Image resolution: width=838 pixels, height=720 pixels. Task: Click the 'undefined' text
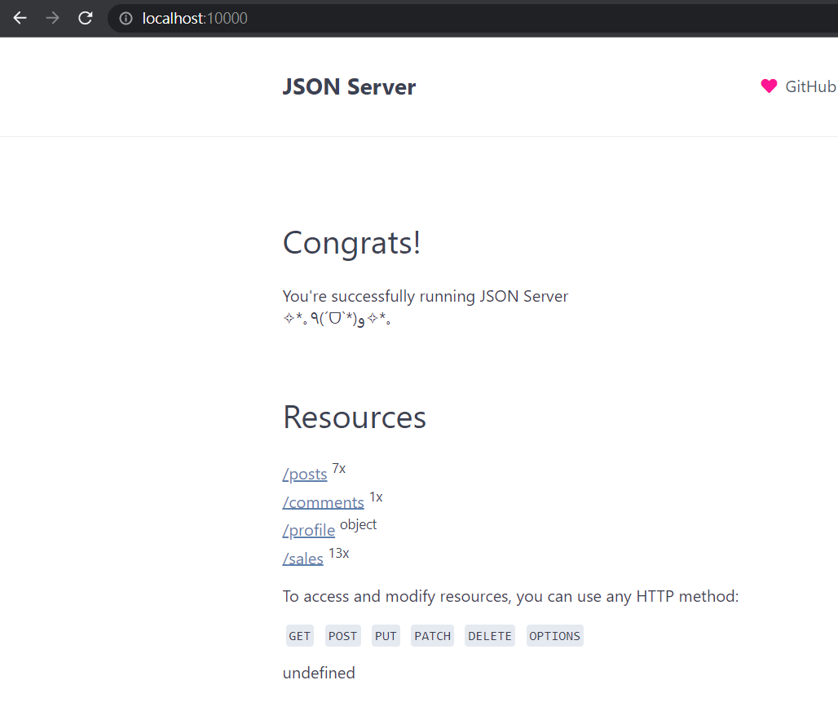coord(319,673)
